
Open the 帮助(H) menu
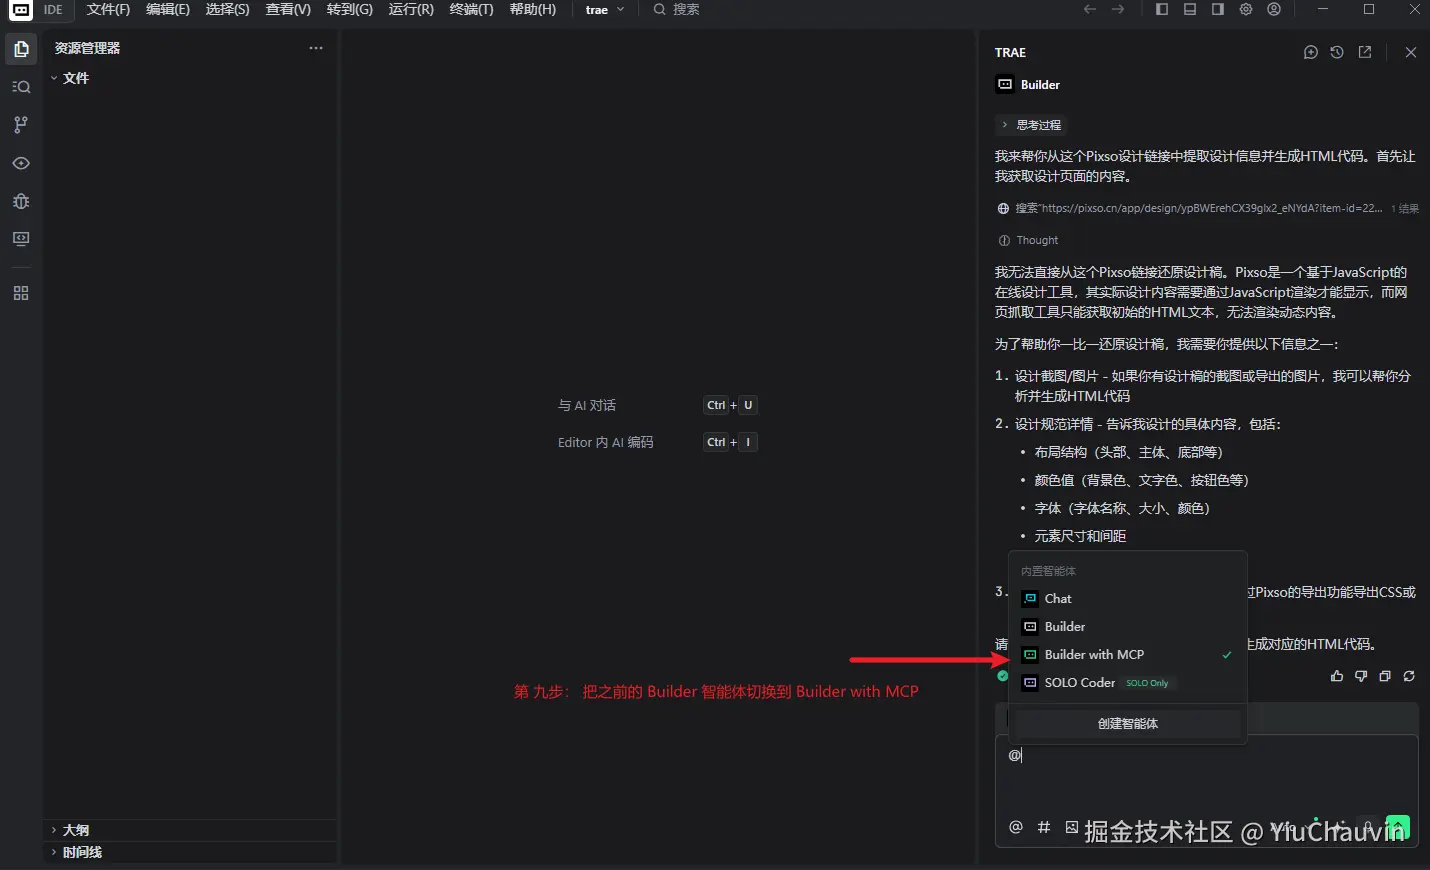coord(532,9)
